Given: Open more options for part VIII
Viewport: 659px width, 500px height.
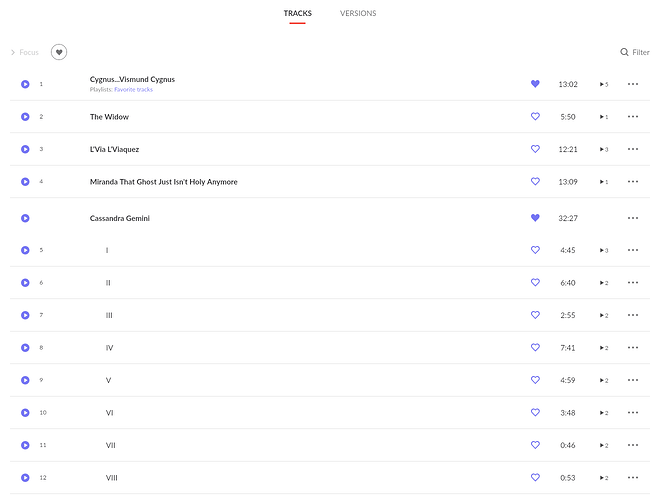Looking at the screenshot, I should [633, 478].
